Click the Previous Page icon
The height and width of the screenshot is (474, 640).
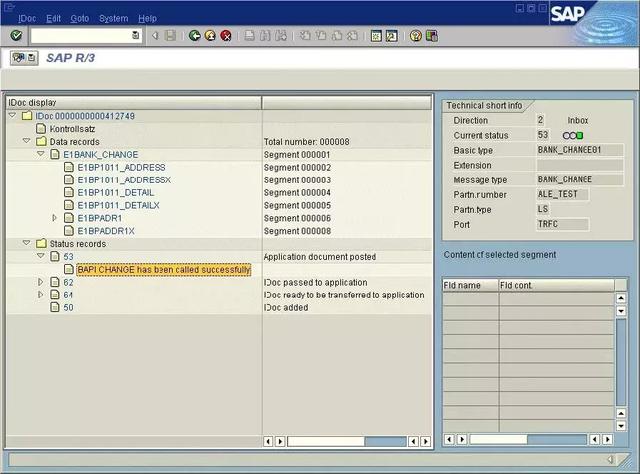click(x=321, y=36)
